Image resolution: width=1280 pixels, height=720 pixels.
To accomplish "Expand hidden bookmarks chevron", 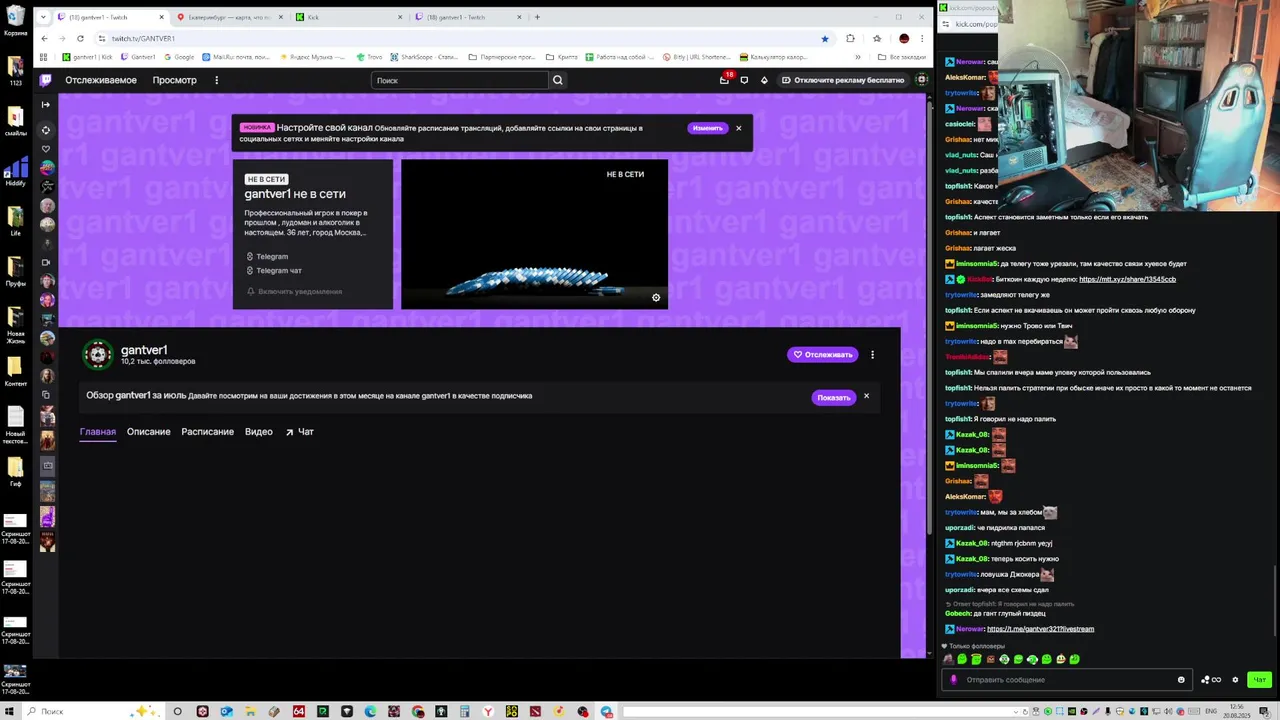I will click(x=857, y=57).
